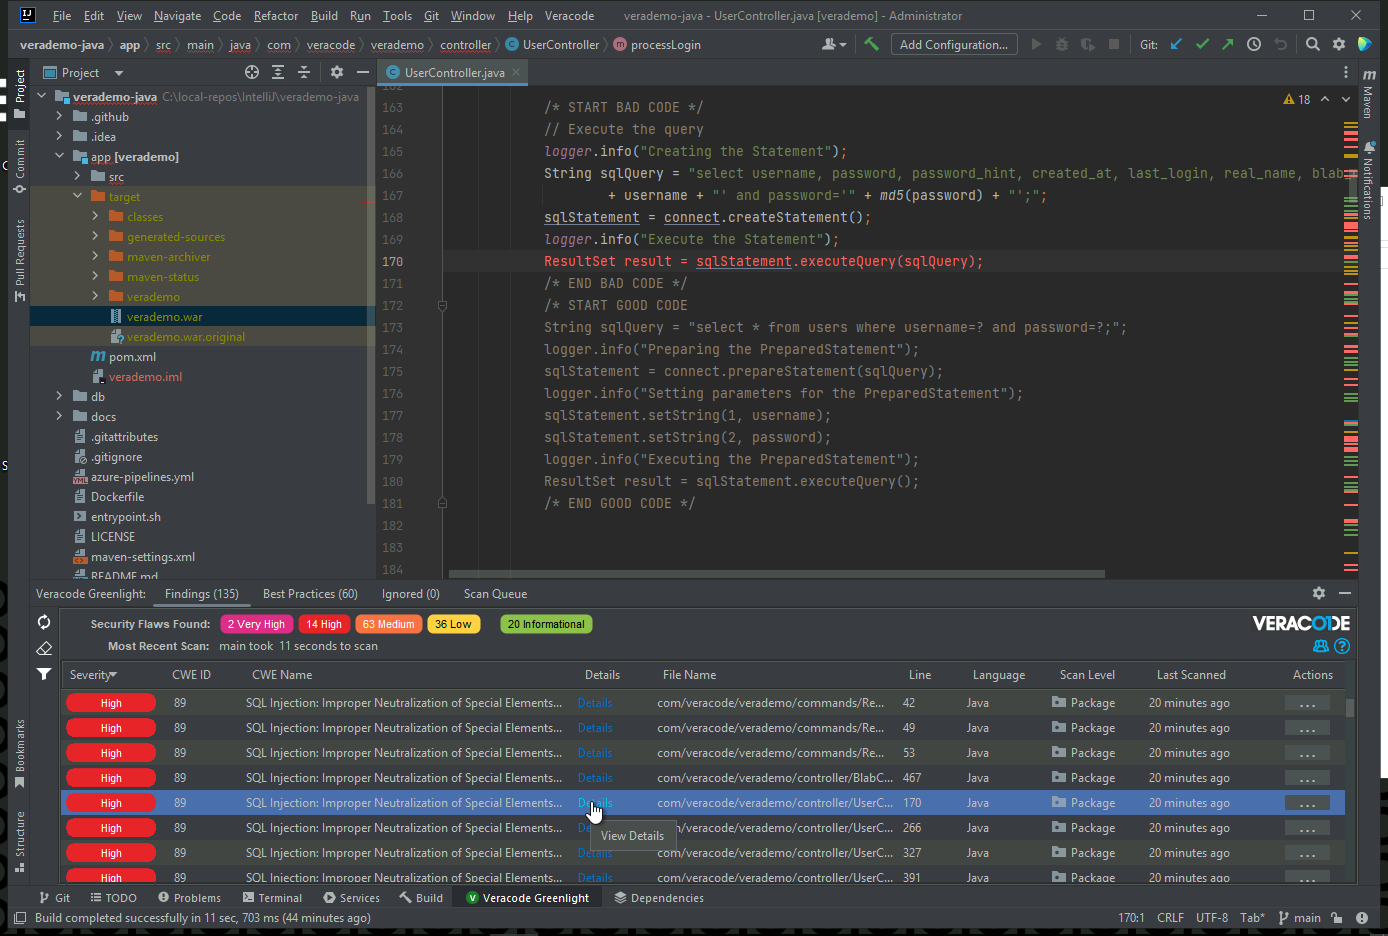Close the UserController.java editor tab
This screenshot has height=936, width=1388.
pos(516,72)
